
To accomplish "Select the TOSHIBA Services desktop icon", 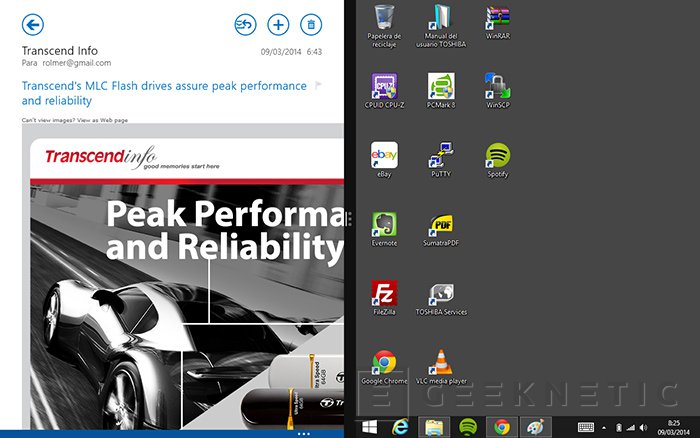I will coord(441,298).
